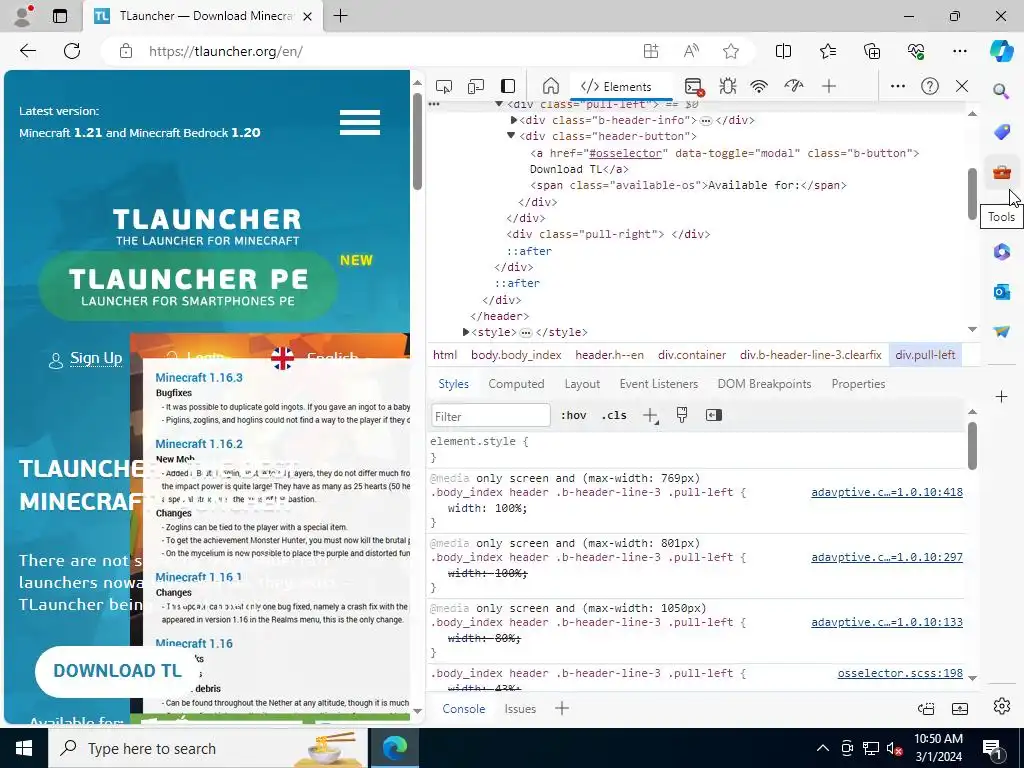
Task: Open website hamburger menu
Action: pyautogui.click(x=359, y=122)
